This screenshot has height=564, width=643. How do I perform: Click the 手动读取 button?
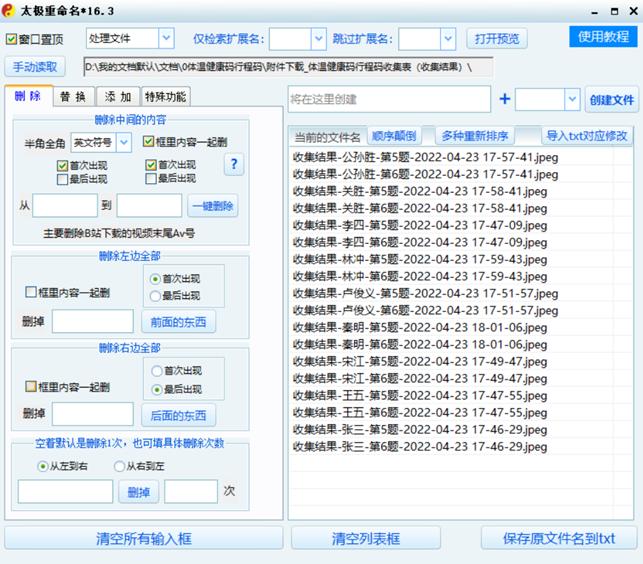[35, 66]
